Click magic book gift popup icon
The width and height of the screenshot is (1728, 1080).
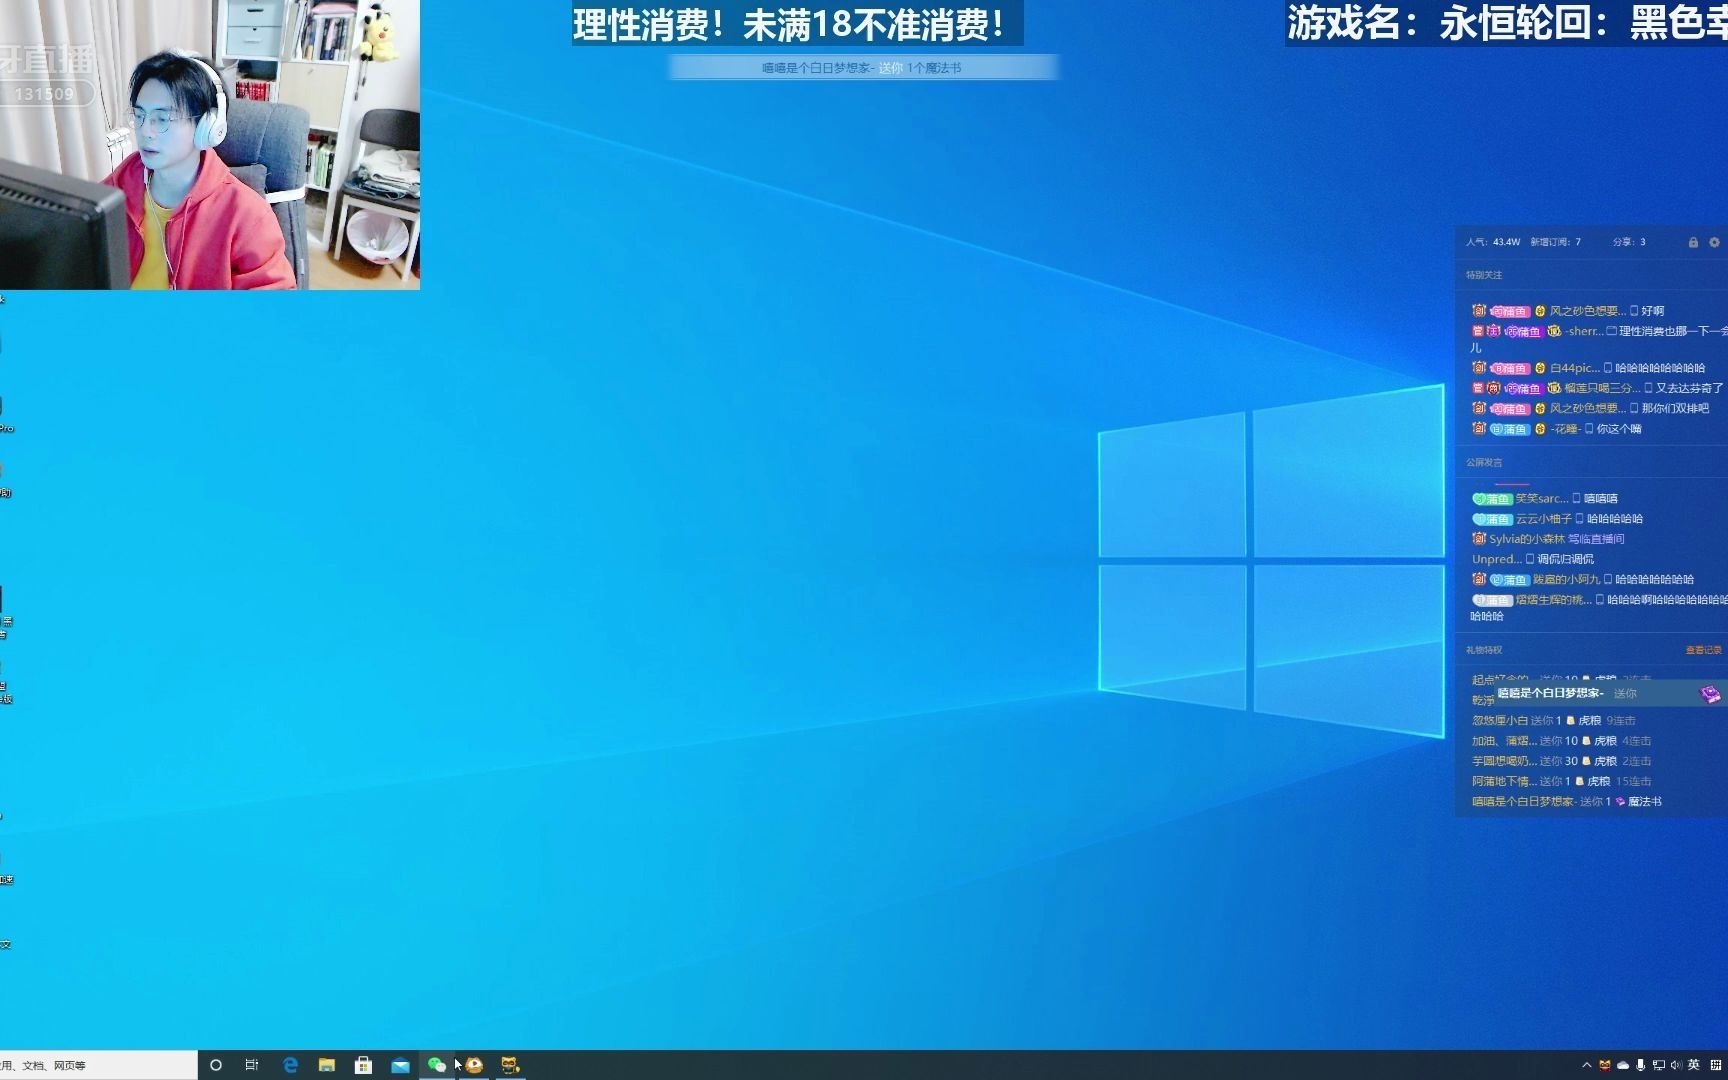1710,694
